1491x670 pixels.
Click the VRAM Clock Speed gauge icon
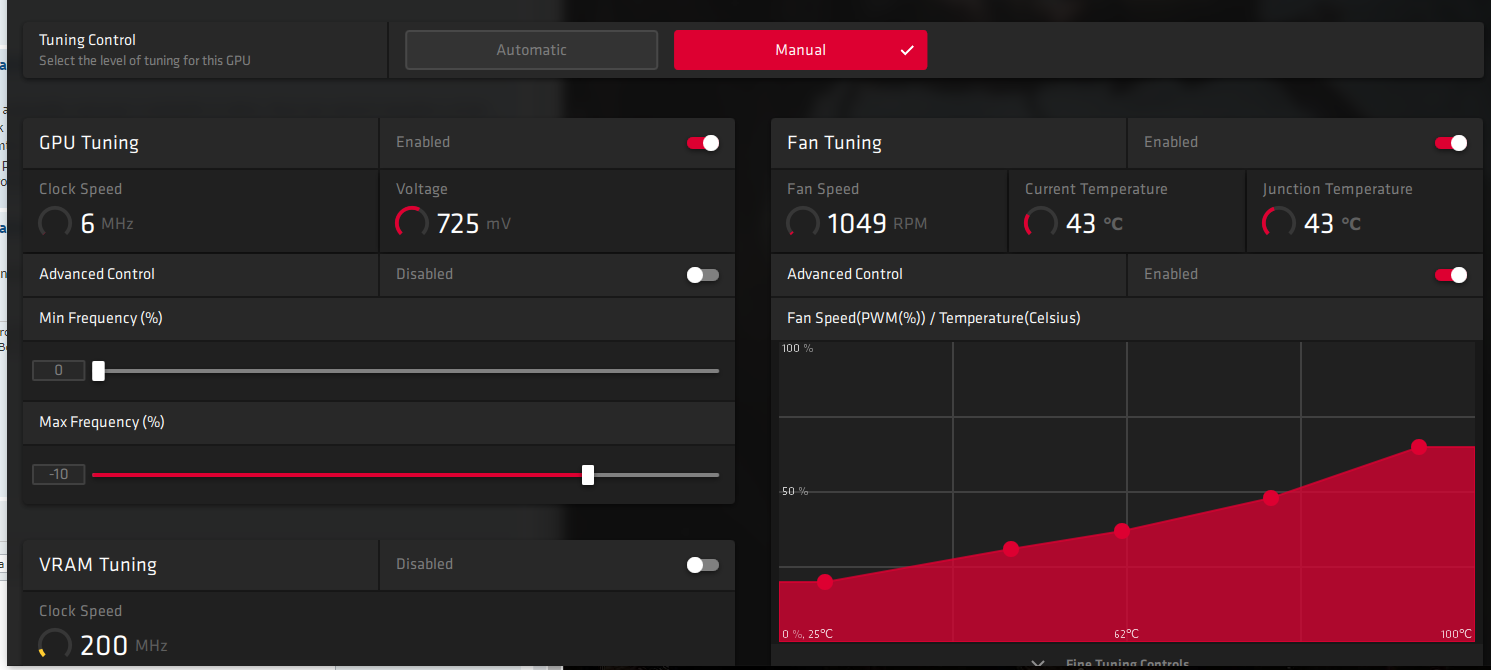click(x=55, y=645)
